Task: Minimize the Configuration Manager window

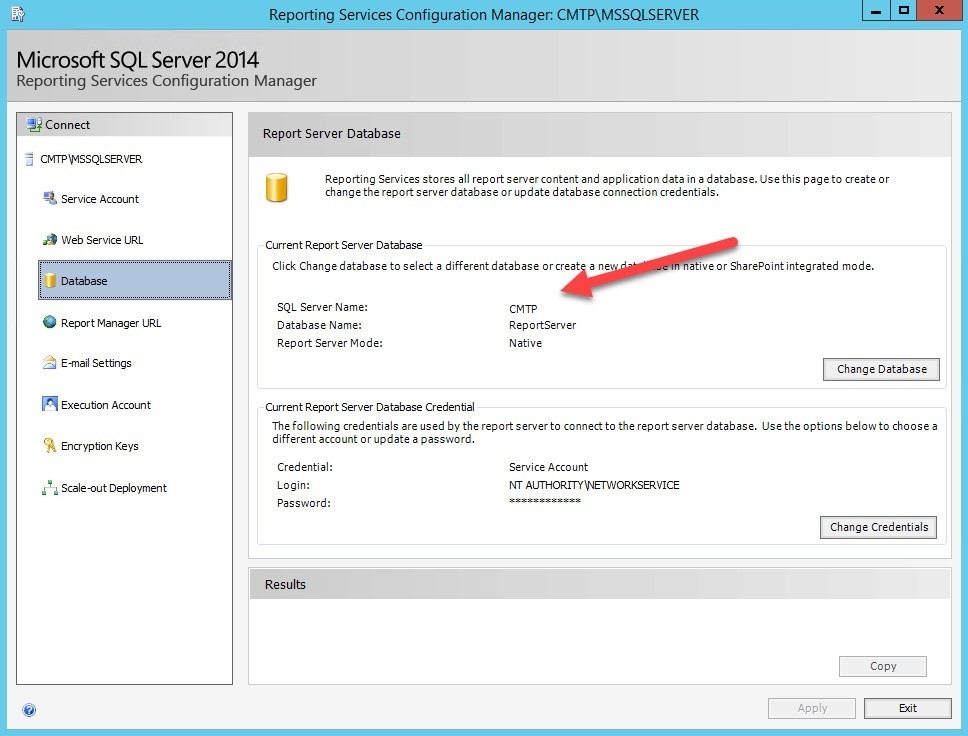Action: 876,10
